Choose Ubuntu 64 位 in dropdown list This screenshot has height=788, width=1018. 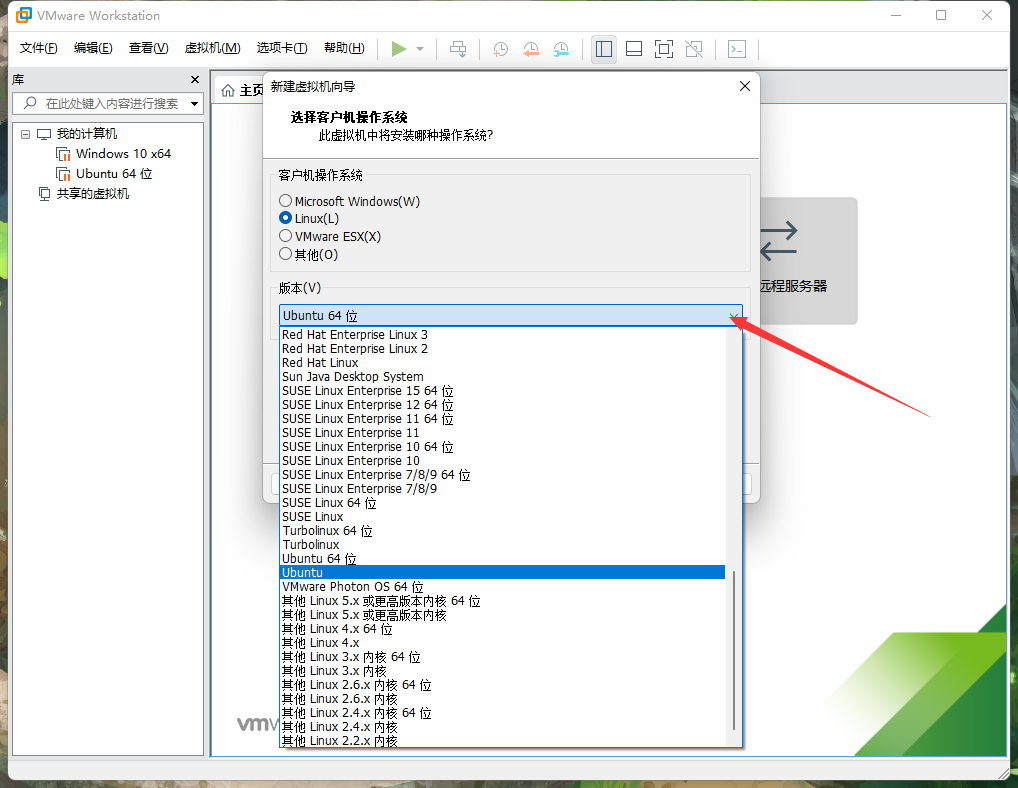[x=503, y=559]
